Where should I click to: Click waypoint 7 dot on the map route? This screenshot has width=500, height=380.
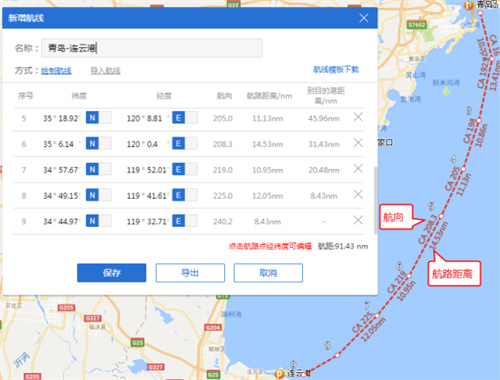coord(377,316)
